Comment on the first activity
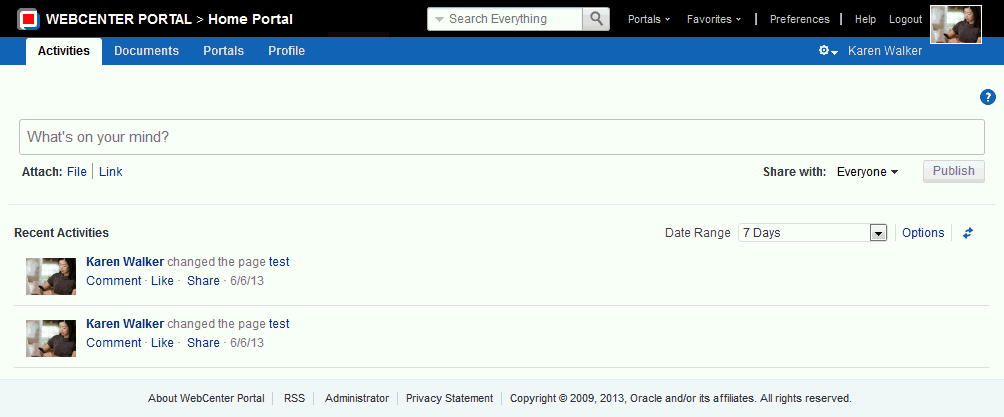1004x417 pixels. click(114, 281)
